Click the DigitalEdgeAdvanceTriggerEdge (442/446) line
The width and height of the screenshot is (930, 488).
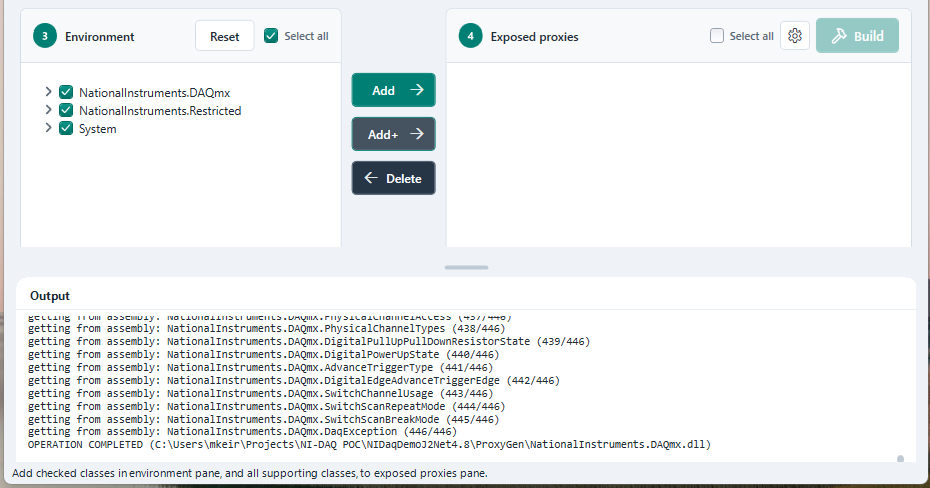pos(294,380)
